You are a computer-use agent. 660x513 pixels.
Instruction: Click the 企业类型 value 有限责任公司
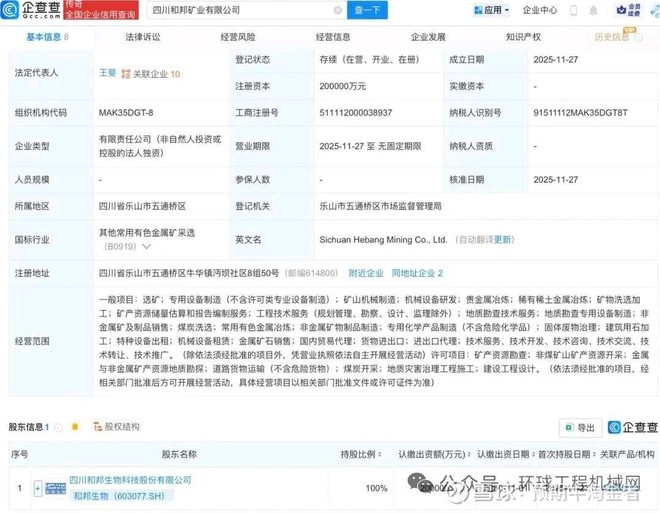pyautogui.click(x=160, y=146)
